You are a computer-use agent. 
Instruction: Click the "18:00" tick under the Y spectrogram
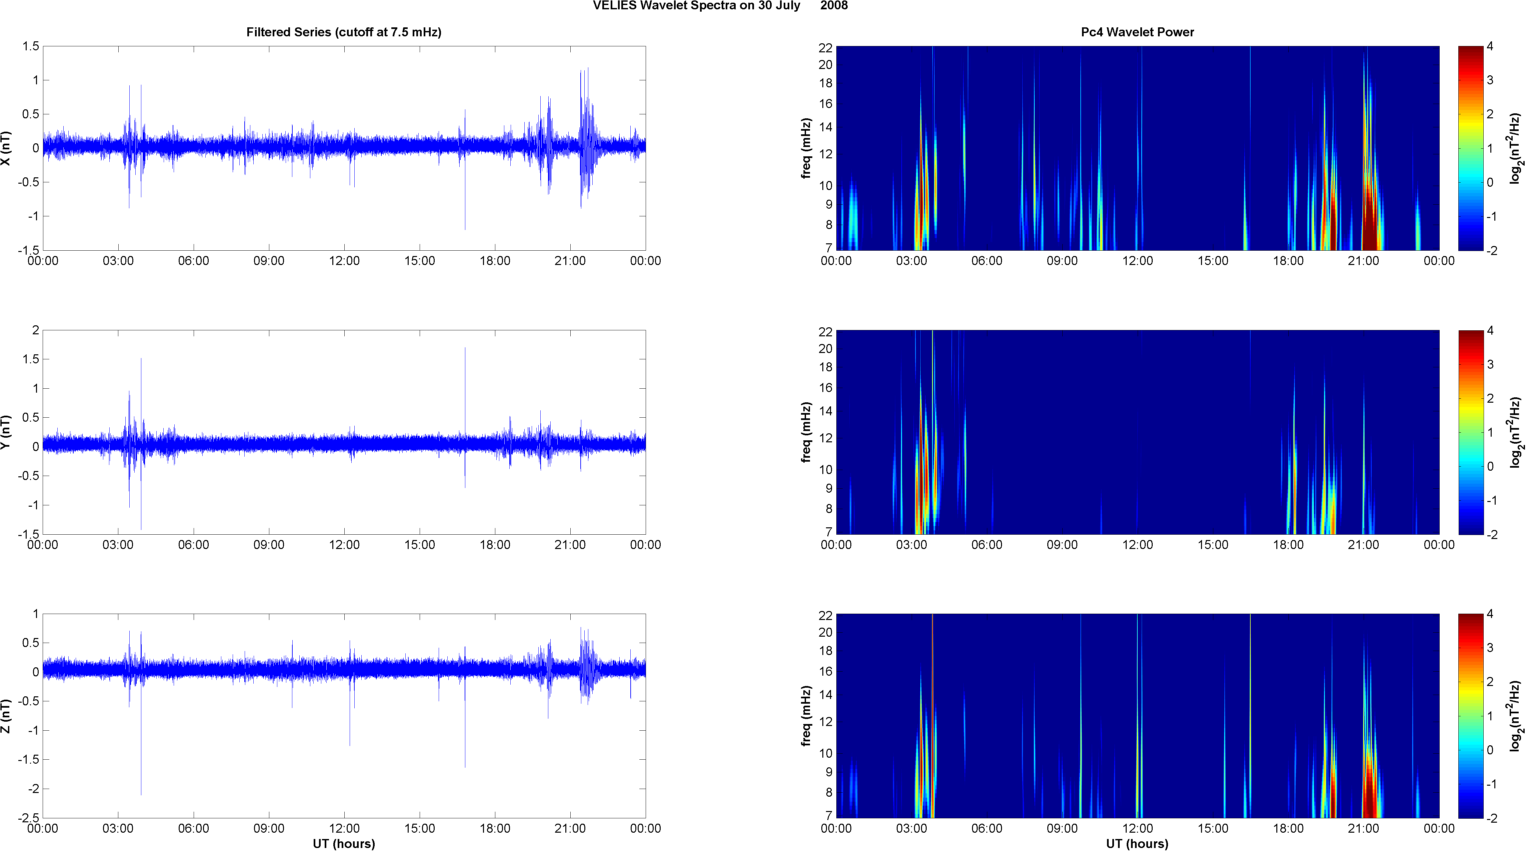click(1288, 545)
